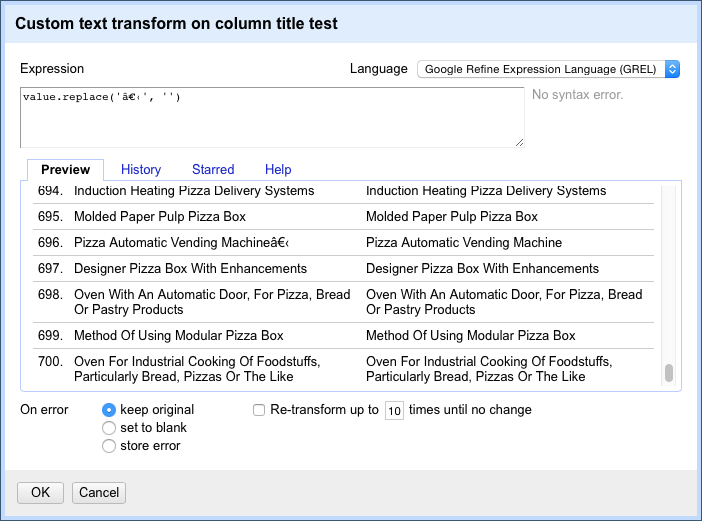Select the set to blank option
Viewport: 702px width, 521px height.
click(x=109, y=428)
